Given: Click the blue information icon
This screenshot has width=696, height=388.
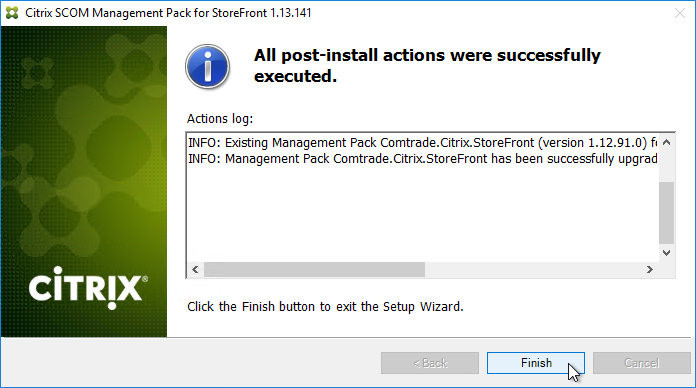Looking at the screenshot, I should [x=207, y=67].
